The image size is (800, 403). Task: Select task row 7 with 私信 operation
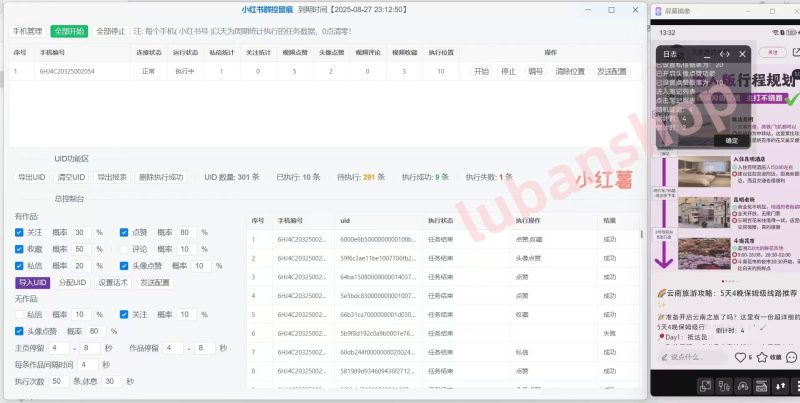pyautogui.click(x=443, y=352)
